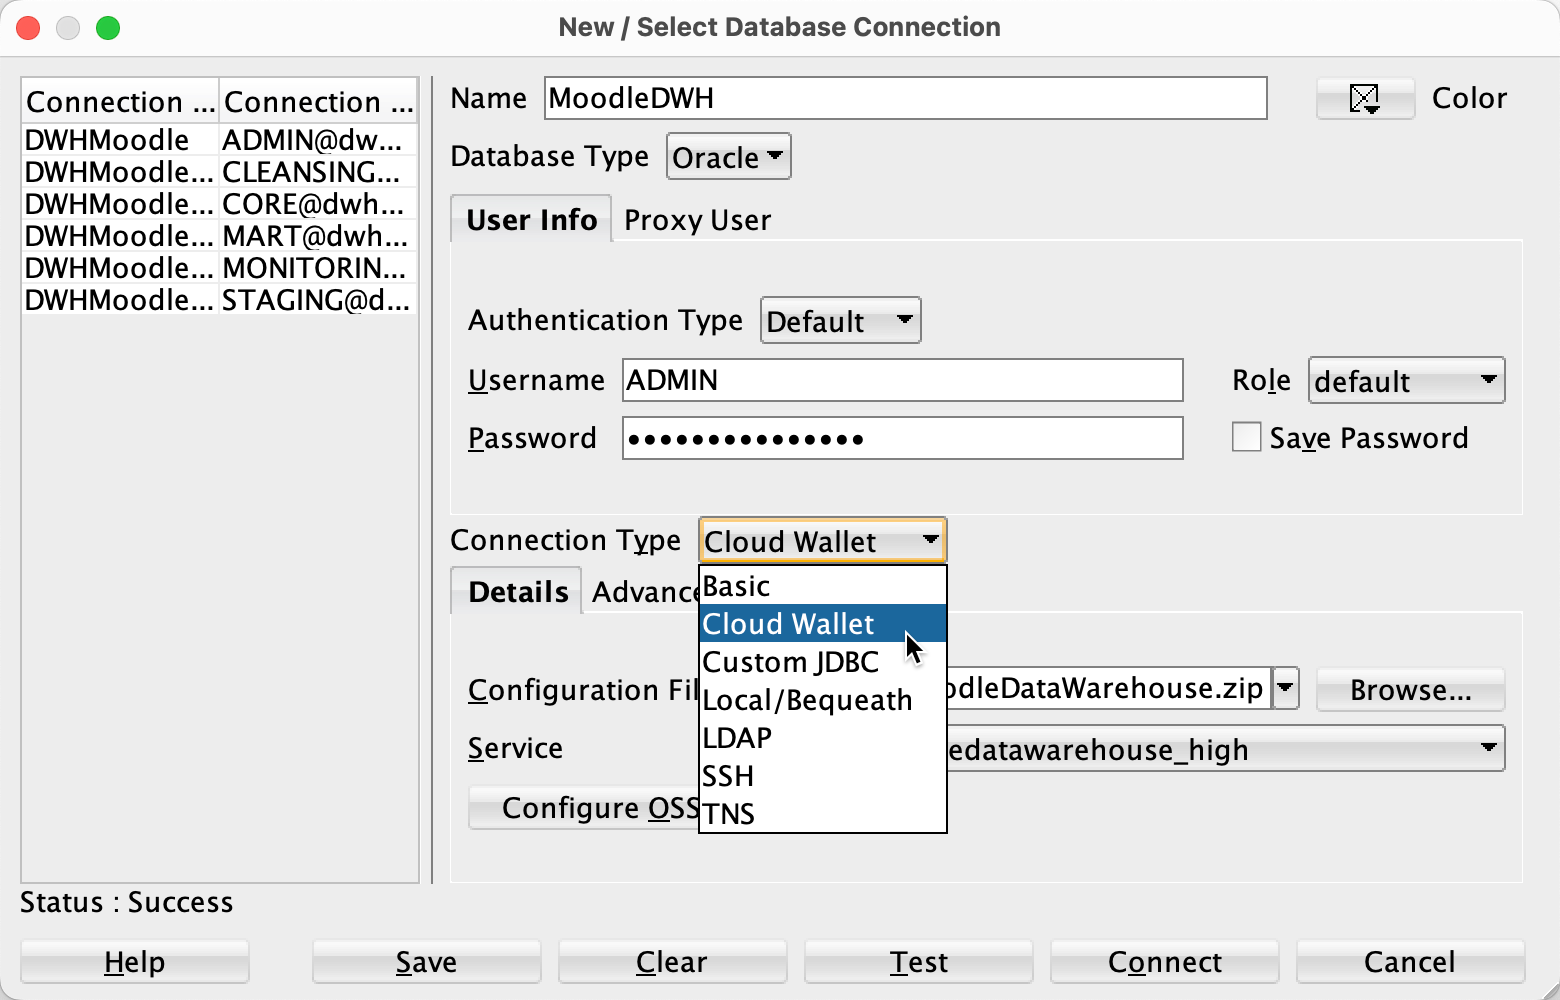
Task: Focus the Name field containing MoodleDWH
Action: (906, 98)
